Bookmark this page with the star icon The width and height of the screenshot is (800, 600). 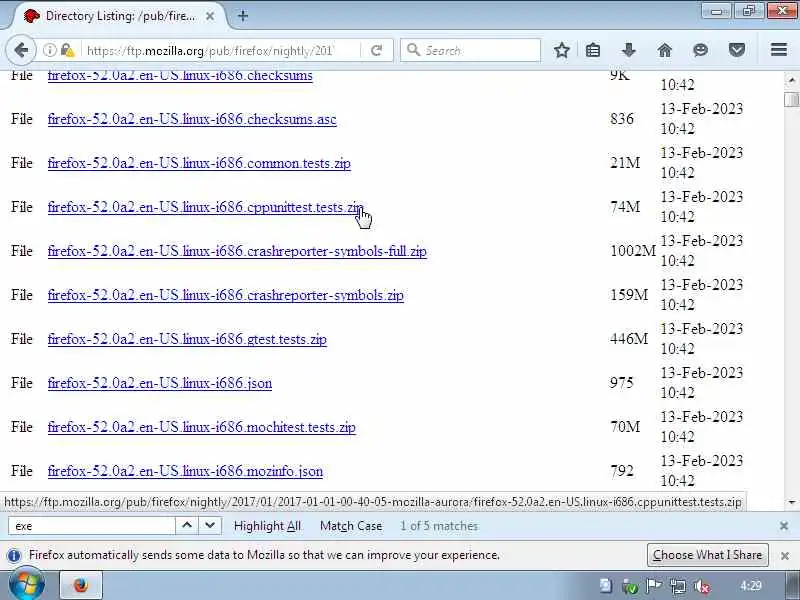(562, 50)
